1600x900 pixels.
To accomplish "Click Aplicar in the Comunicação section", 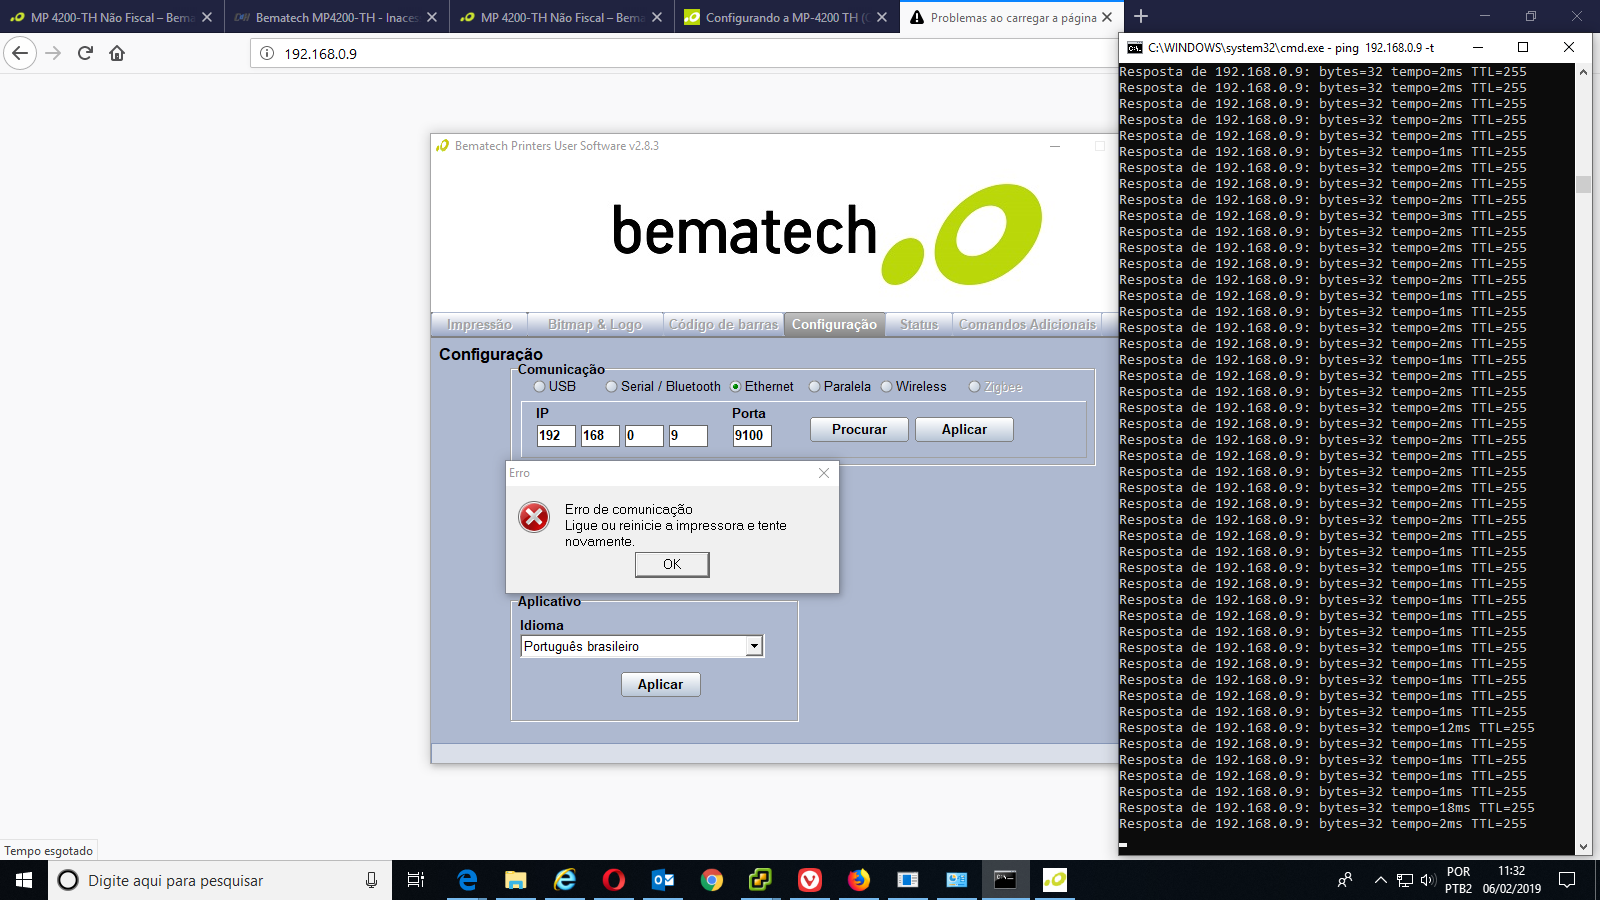I will pos(964,429).
